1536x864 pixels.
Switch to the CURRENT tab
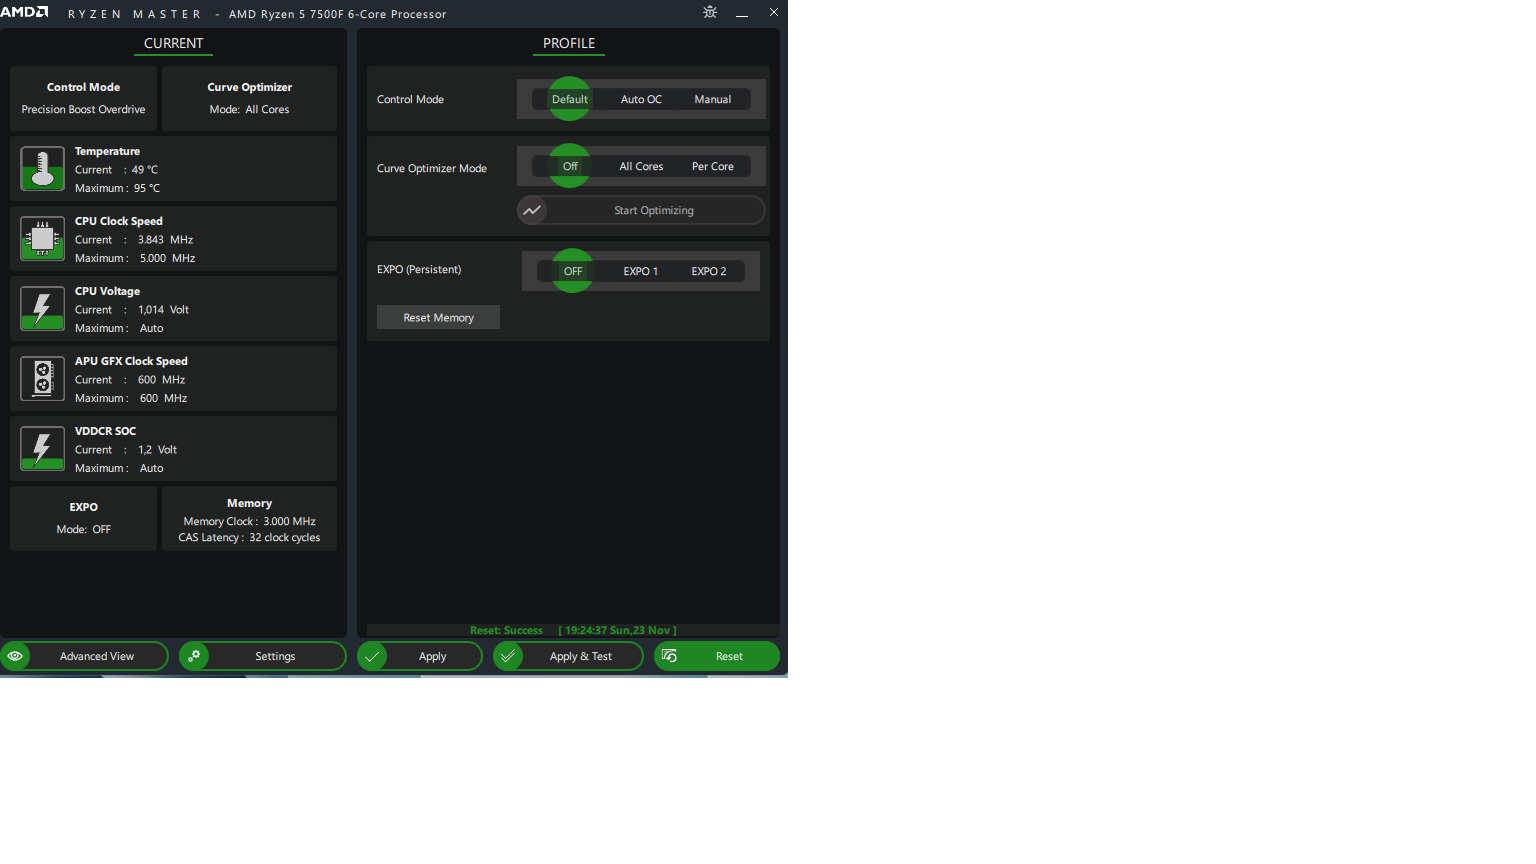click(x=173, y=43)
